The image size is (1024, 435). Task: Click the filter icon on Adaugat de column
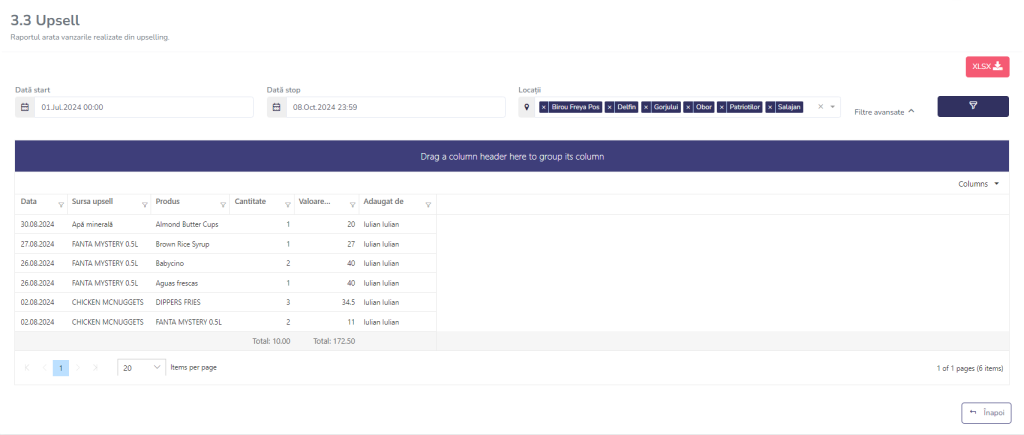pyautogui.click(x=428, y=204)
